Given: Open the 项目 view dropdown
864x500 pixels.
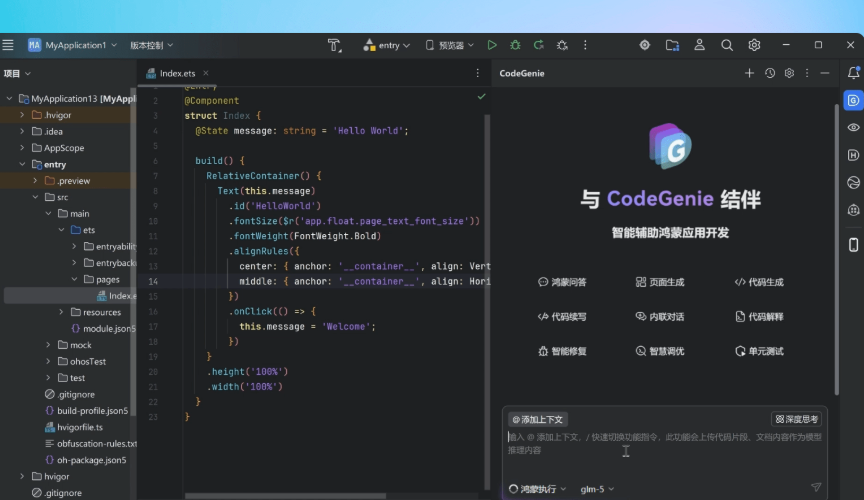Looking at the screenshot, I should 17,73.
